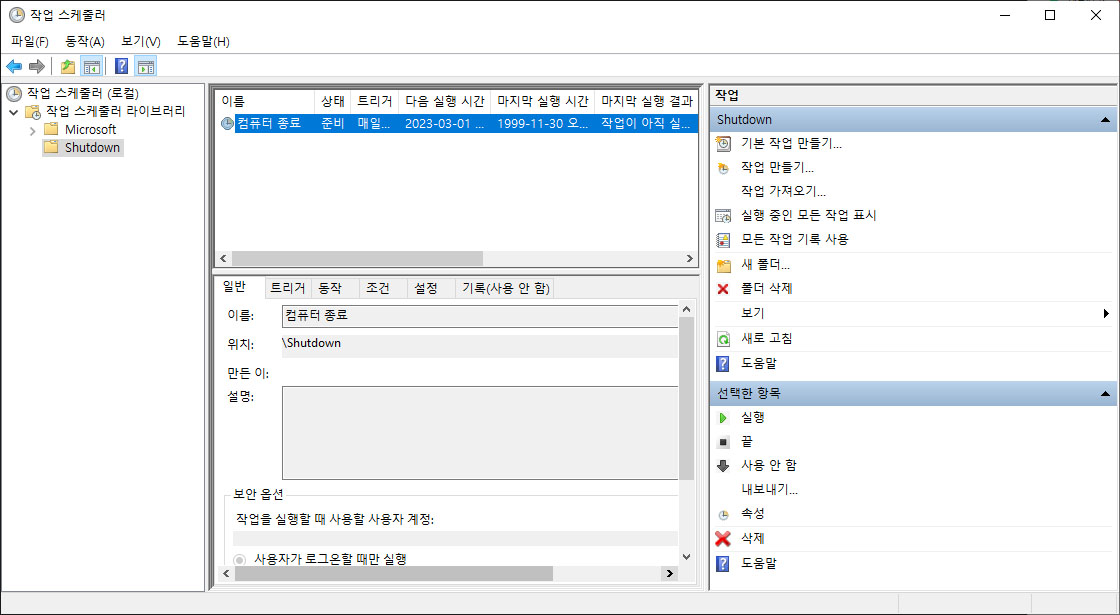Click the 실행 중인 모든 작업 표시 icon
The height and width of the screenshot is (615, 1120).
(x=724, y=215)
